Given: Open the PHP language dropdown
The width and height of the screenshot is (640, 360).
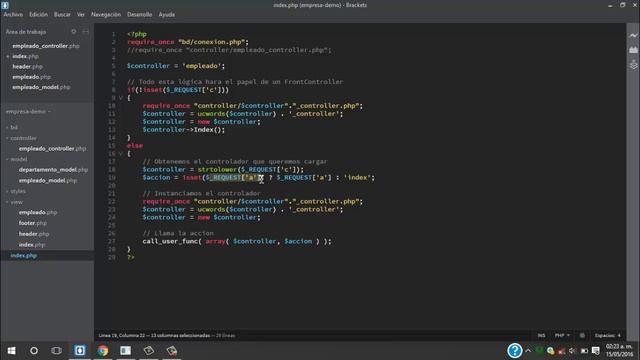Looking at the screenshot, I should (562, 336).
